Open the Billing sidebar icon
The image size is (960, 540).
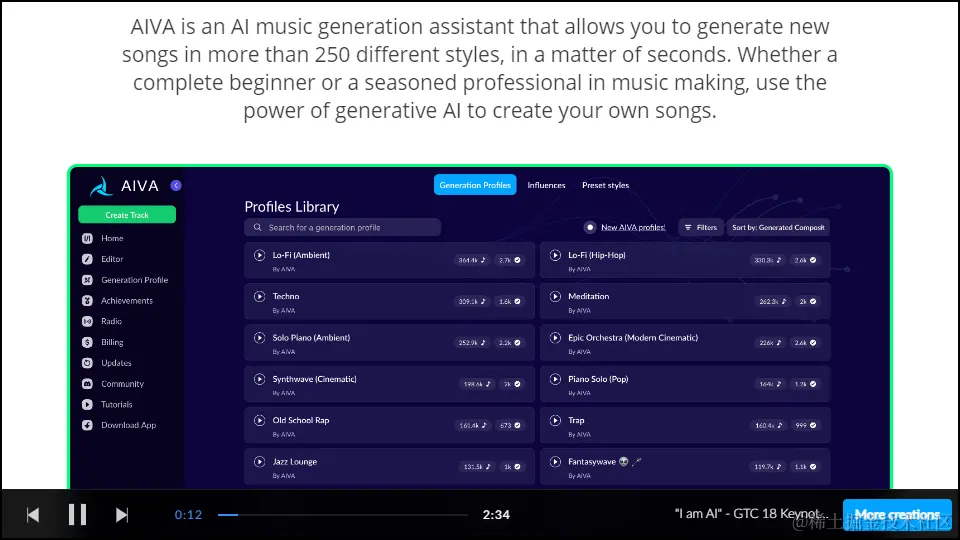pos(87,342)
